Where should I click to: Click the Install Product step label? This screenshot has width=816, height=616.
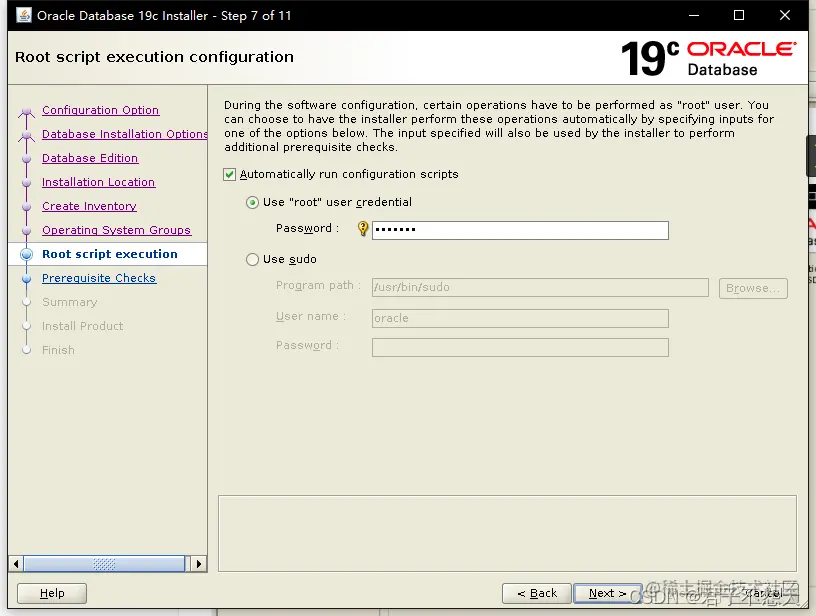[x=82, y=326]
